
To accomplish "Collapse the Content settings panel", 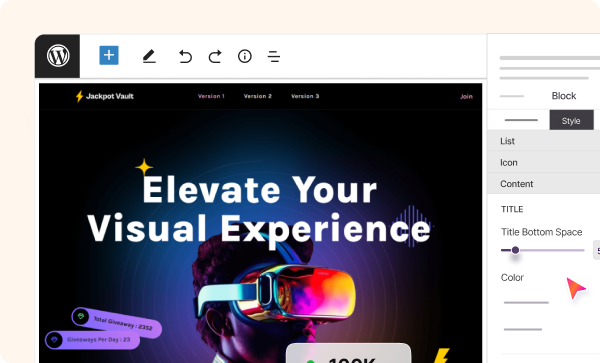I will click(543, 184).
